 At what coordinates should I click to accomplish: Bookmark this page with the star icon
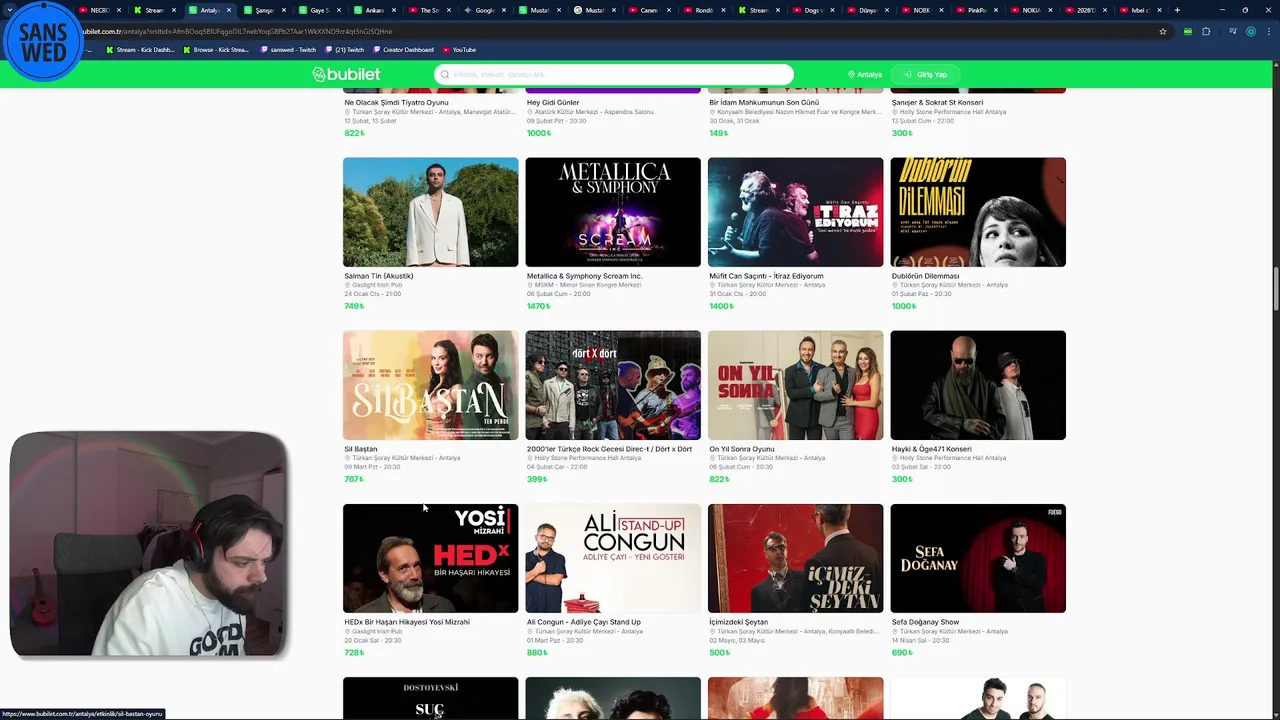1163,31
